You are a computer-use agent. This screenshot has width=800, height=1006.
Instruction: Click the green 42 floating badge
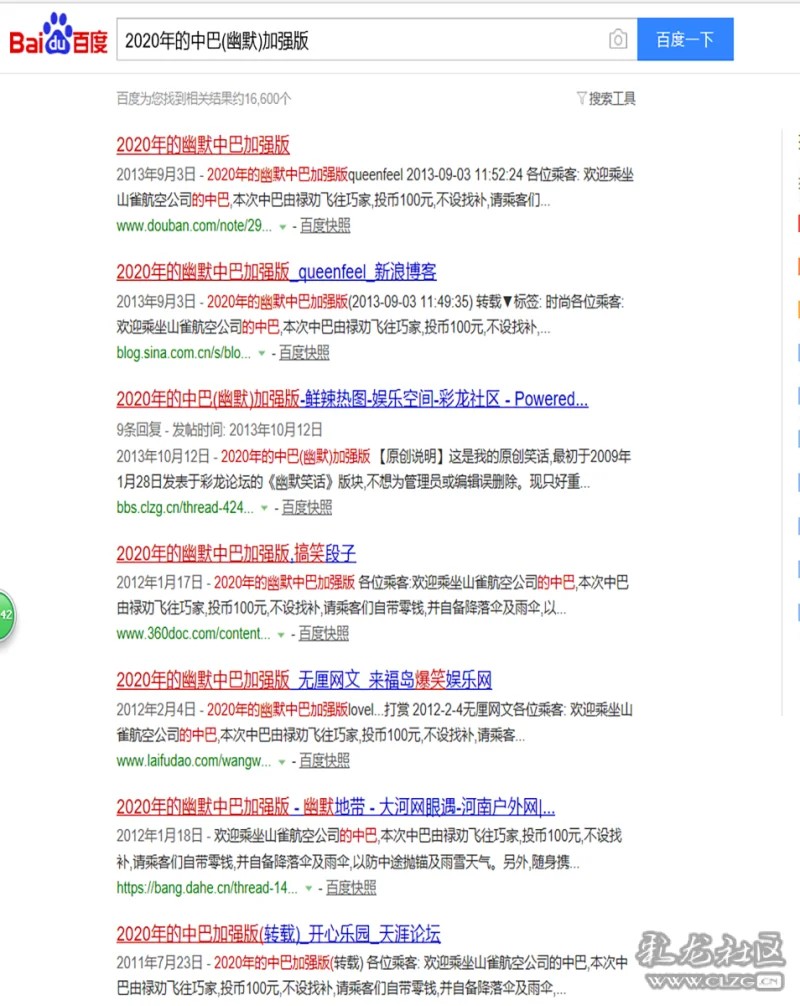pos(6,615)
